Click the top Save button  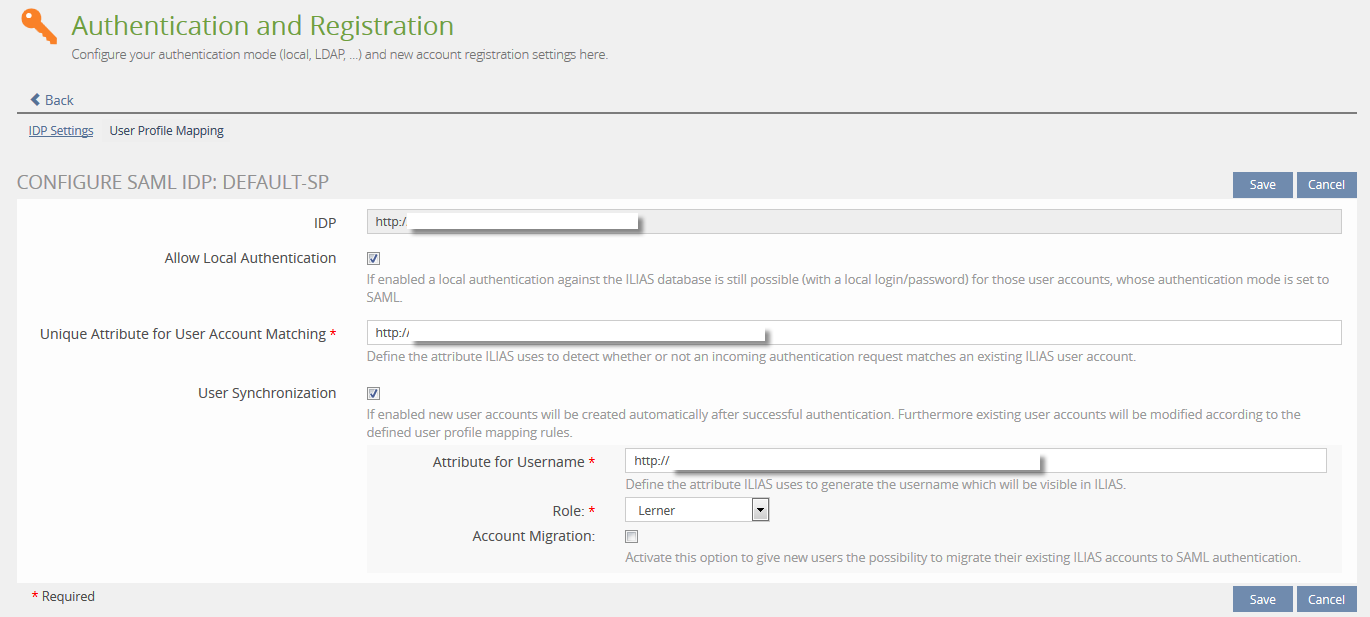(x=1262, y=184)
